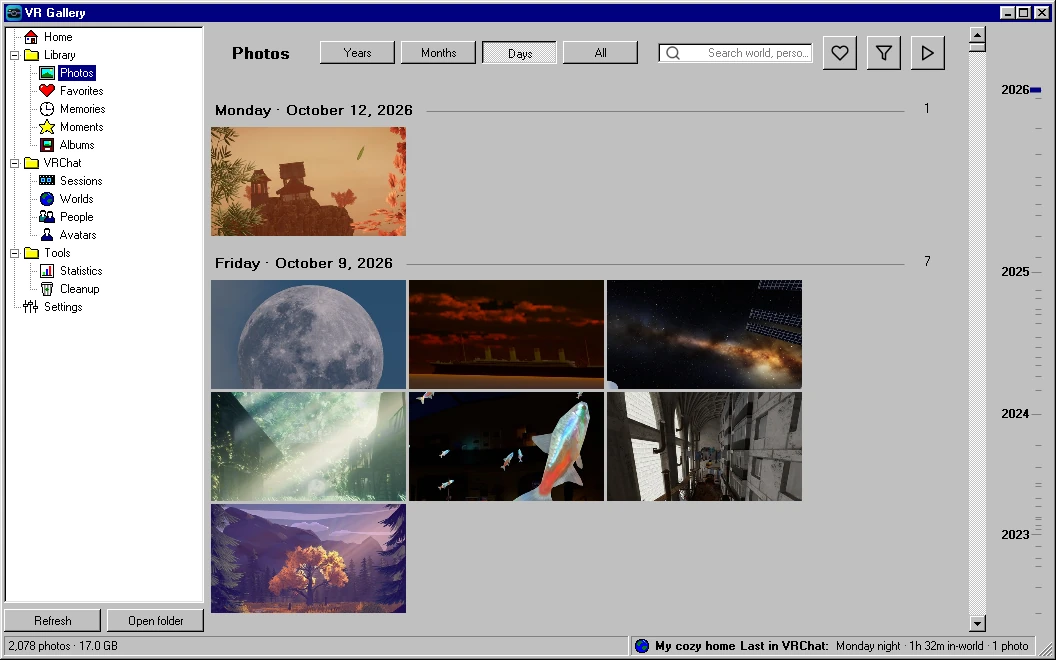
Task: Click the Tools folder icon
Action: [x=31, y=253]
